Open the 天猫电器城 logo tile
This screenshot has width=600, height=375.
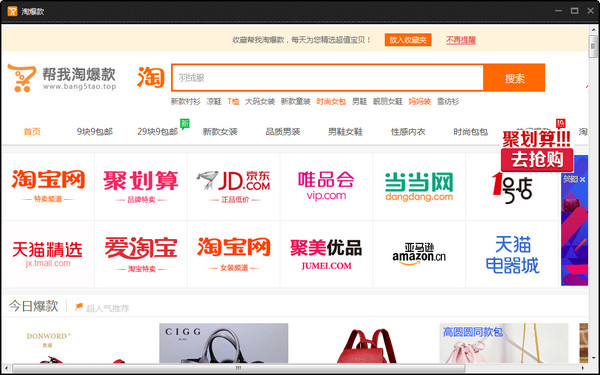pyautogui.click(x=512, y=254)
